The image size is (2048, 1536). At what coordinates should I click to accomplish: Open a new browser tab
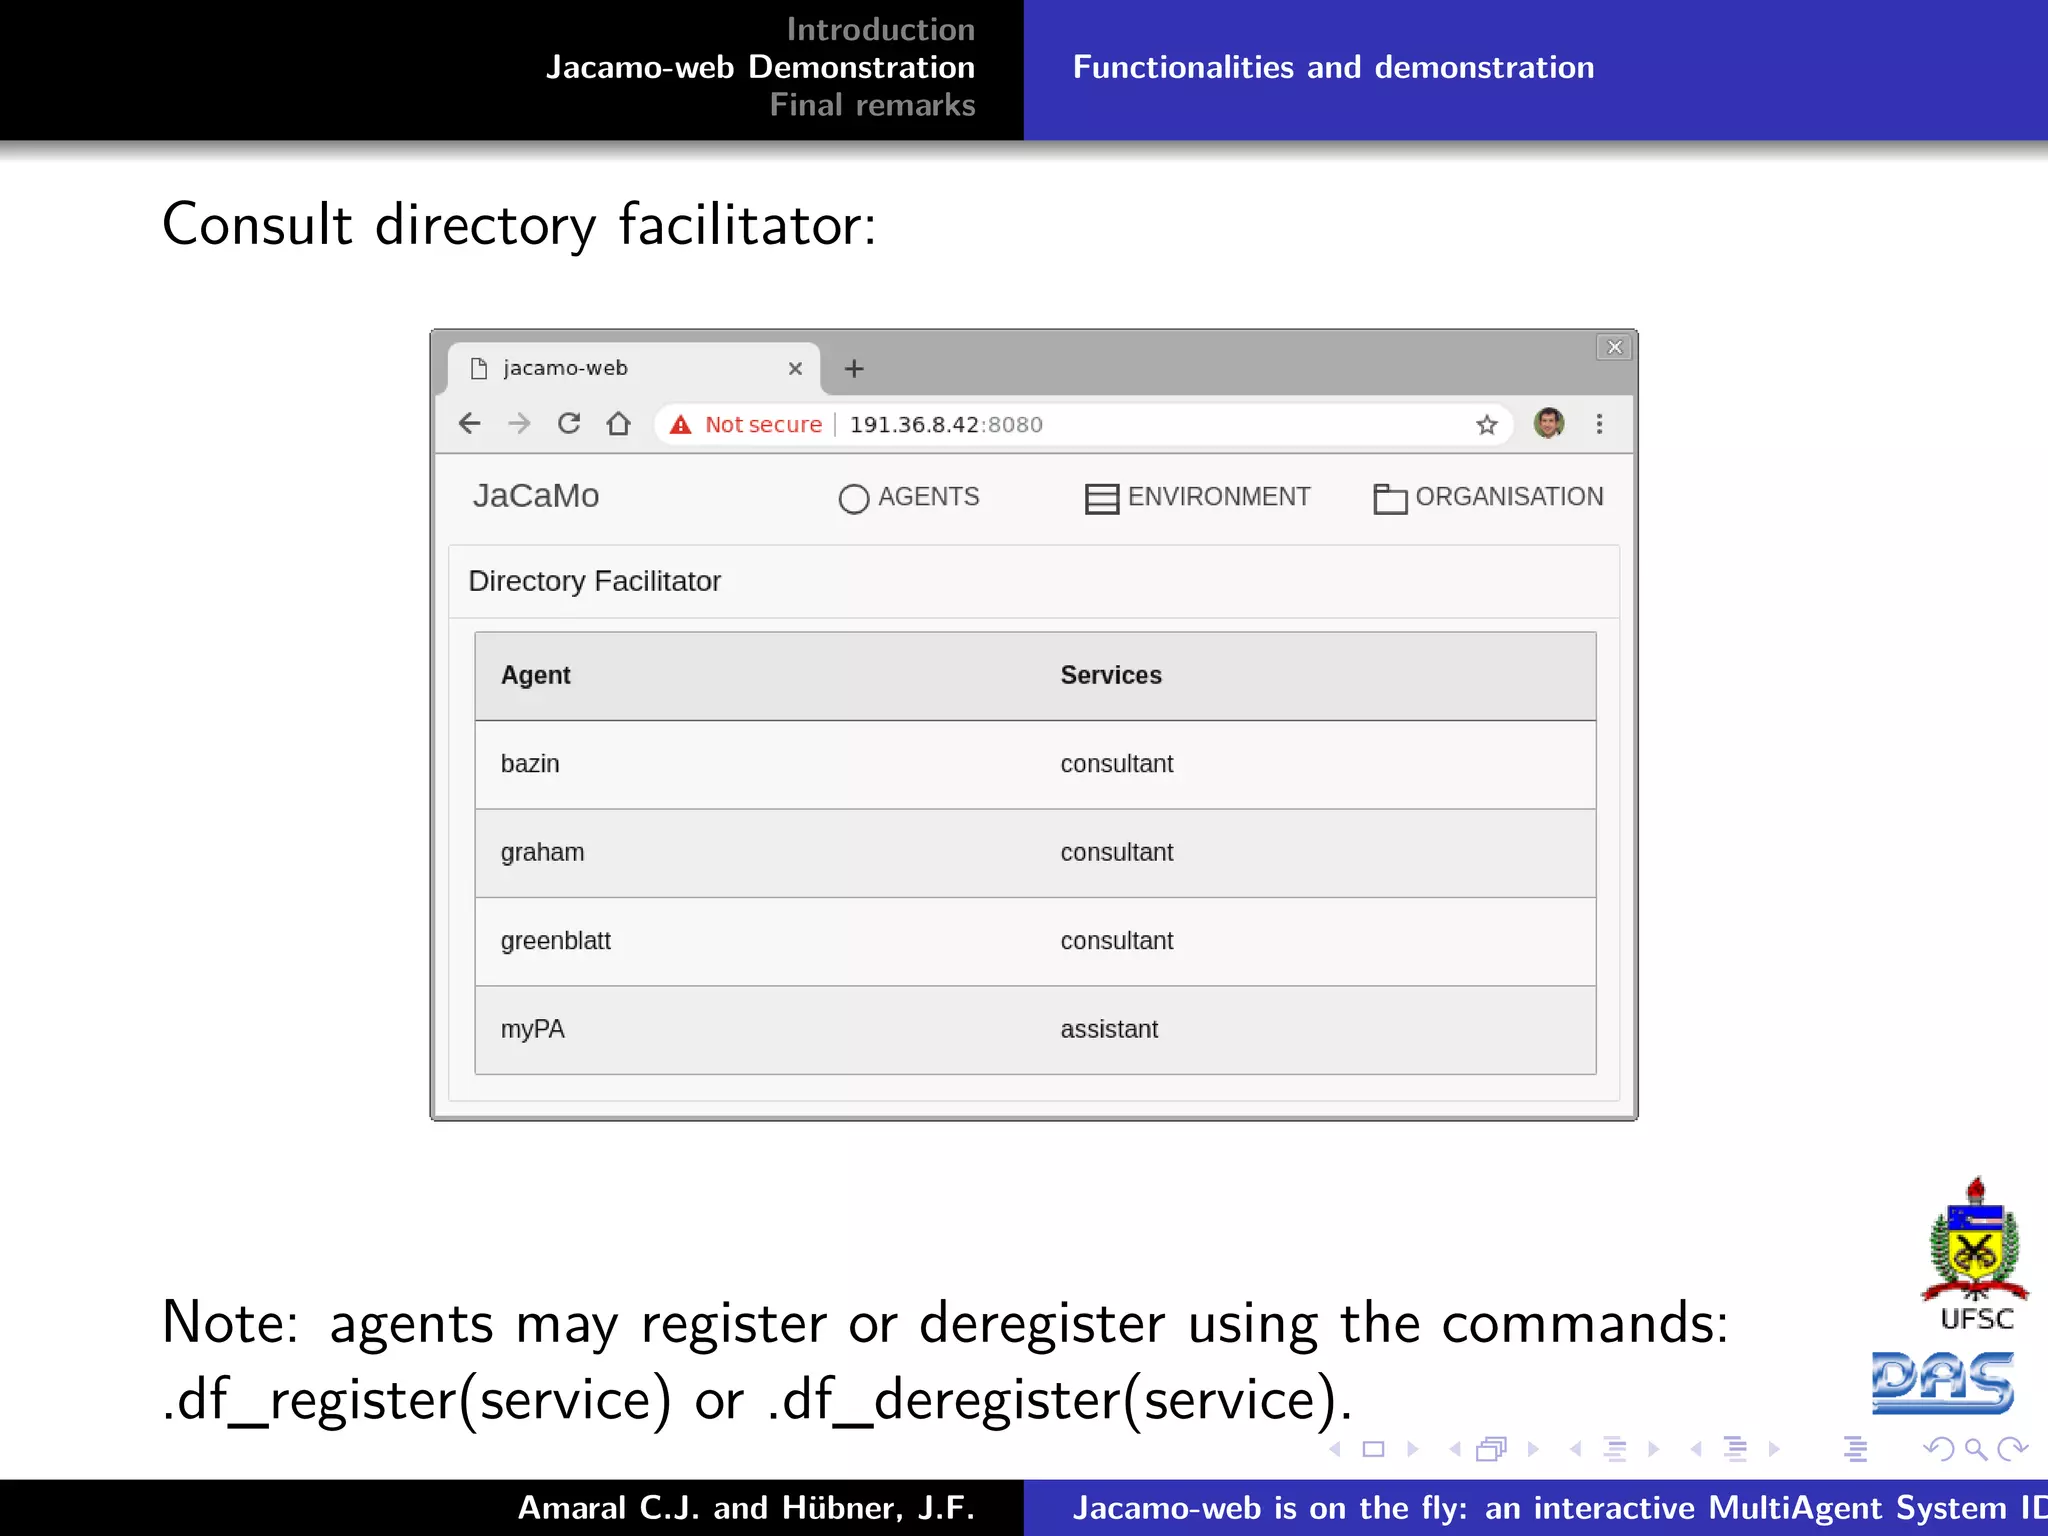854,369
